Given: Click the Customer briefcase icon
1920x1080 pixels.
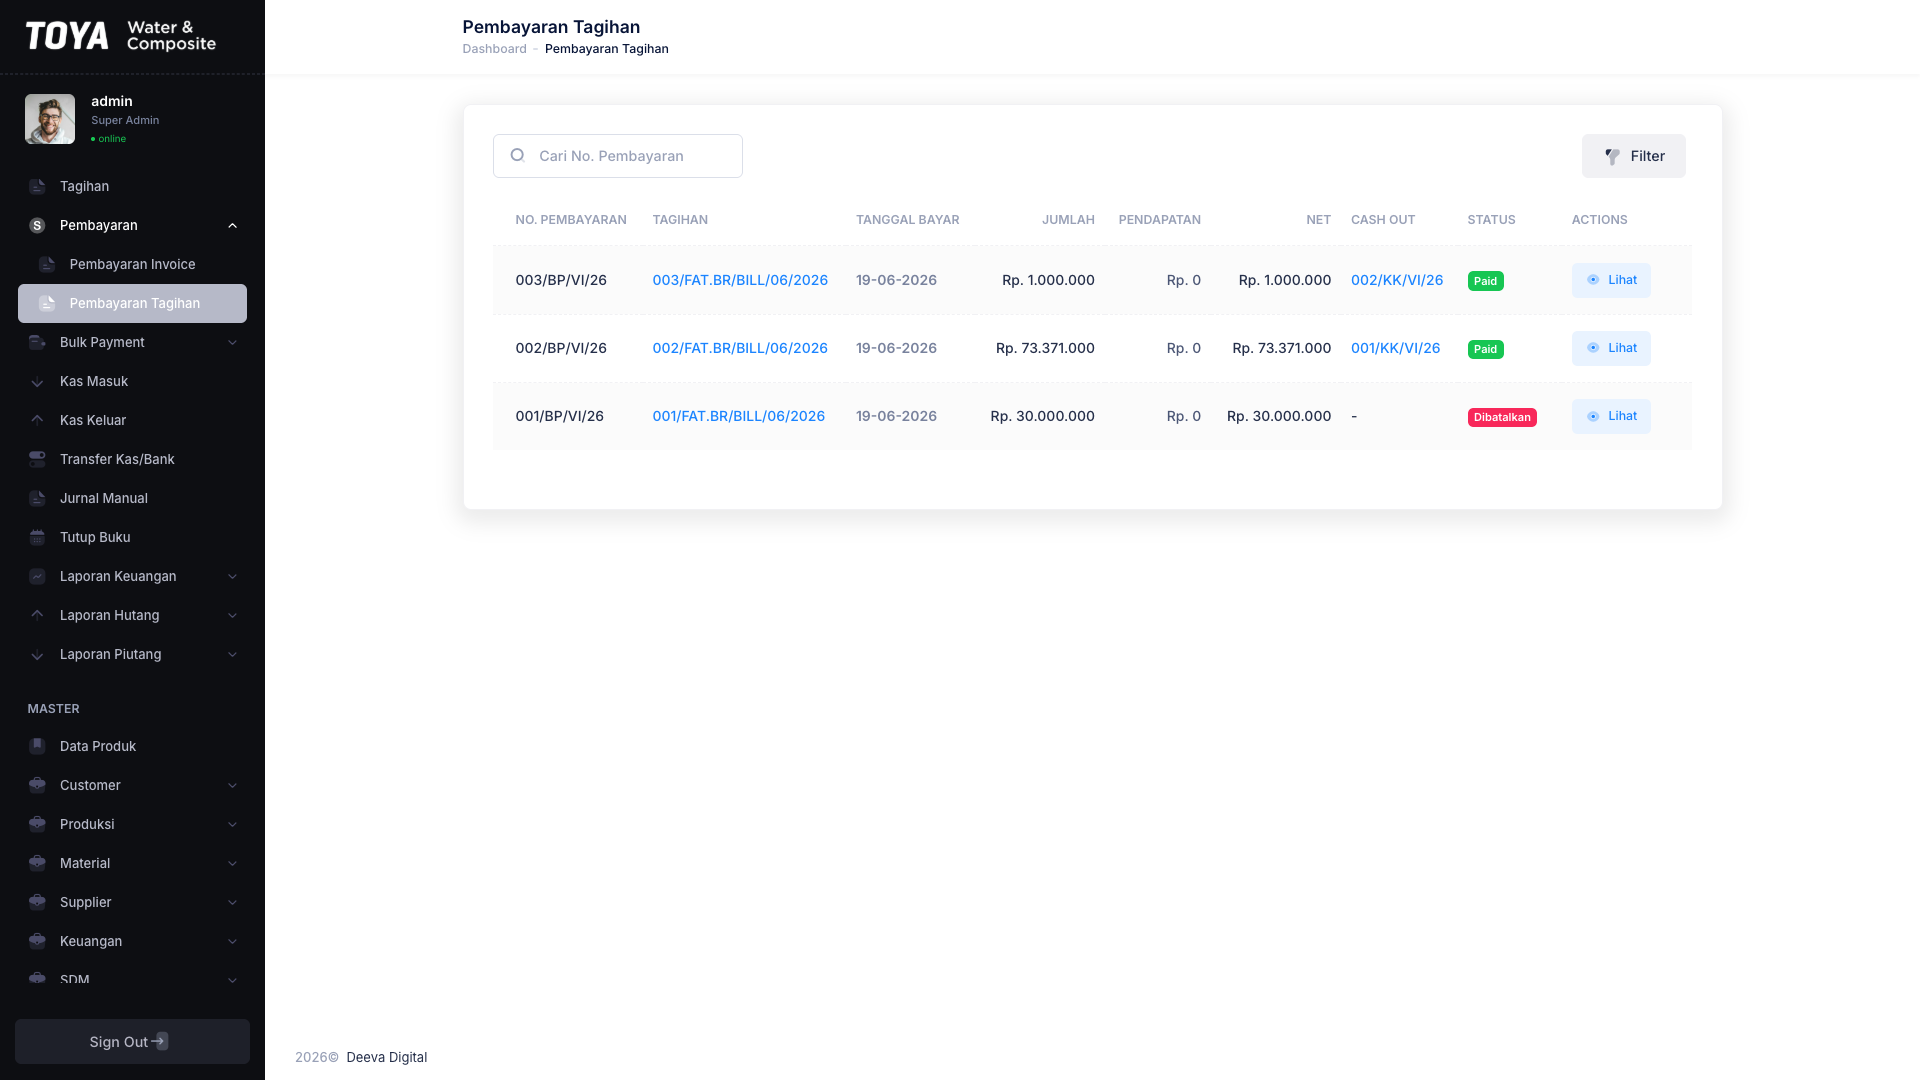Looking at the screenshot, I should tap(37, 786).
